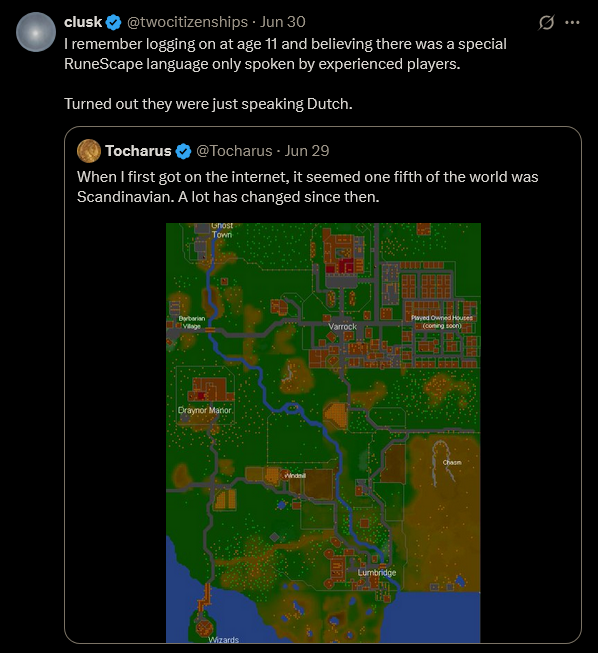
Task: Click clusk's blue verified badge
Action: click(x=113, y=22)
